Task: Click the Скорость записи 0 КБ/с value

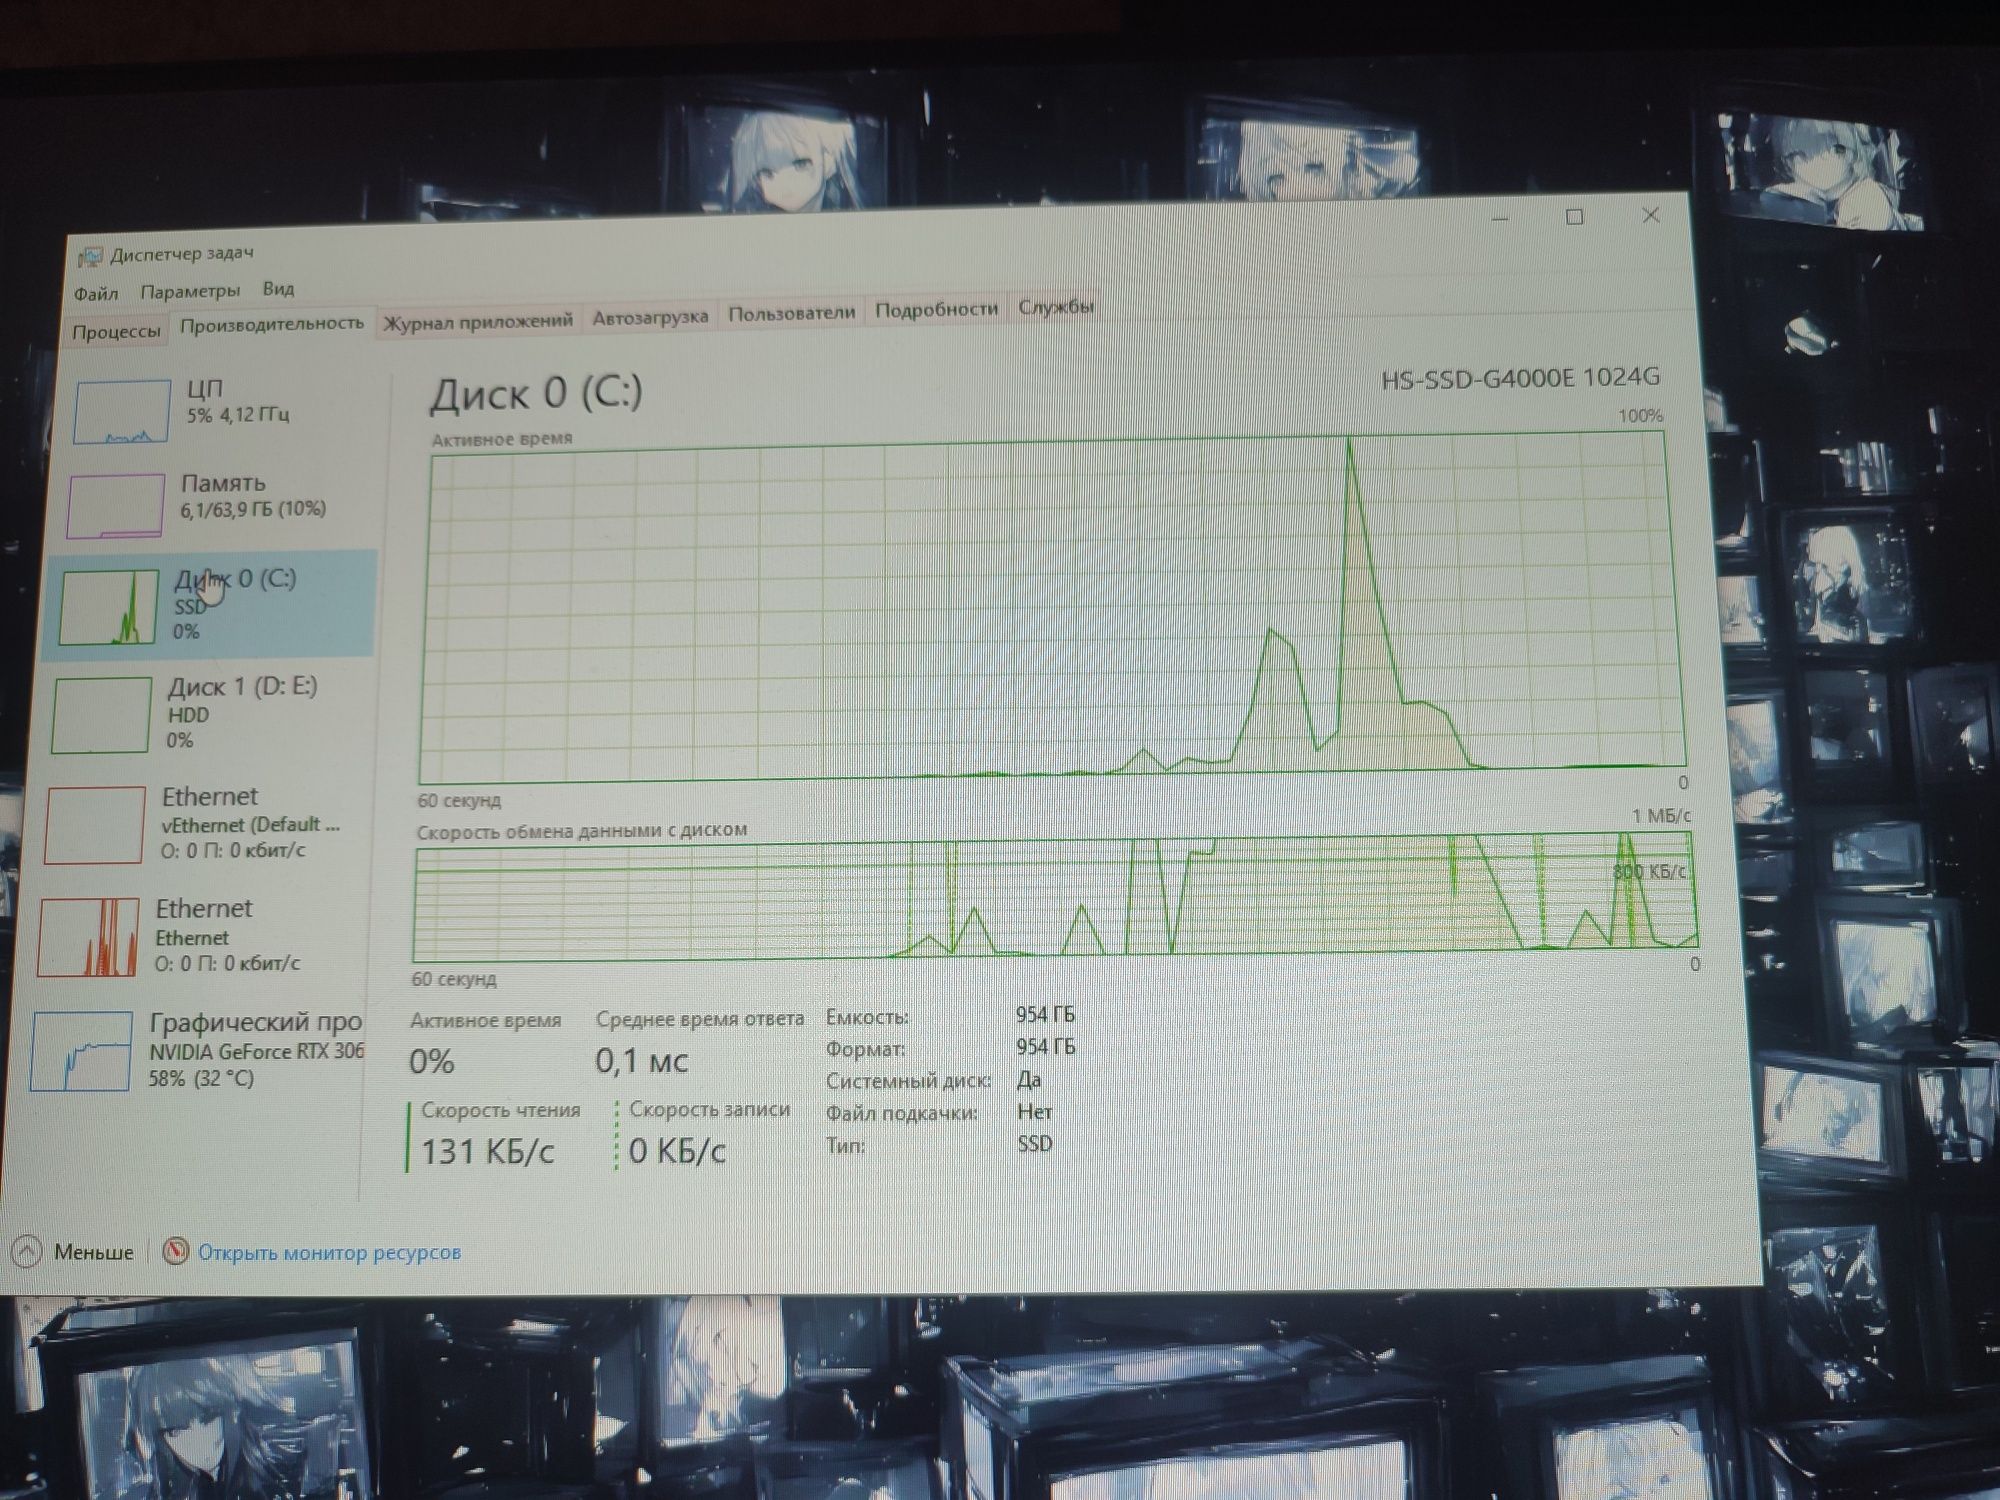Action: (677, 1151)
